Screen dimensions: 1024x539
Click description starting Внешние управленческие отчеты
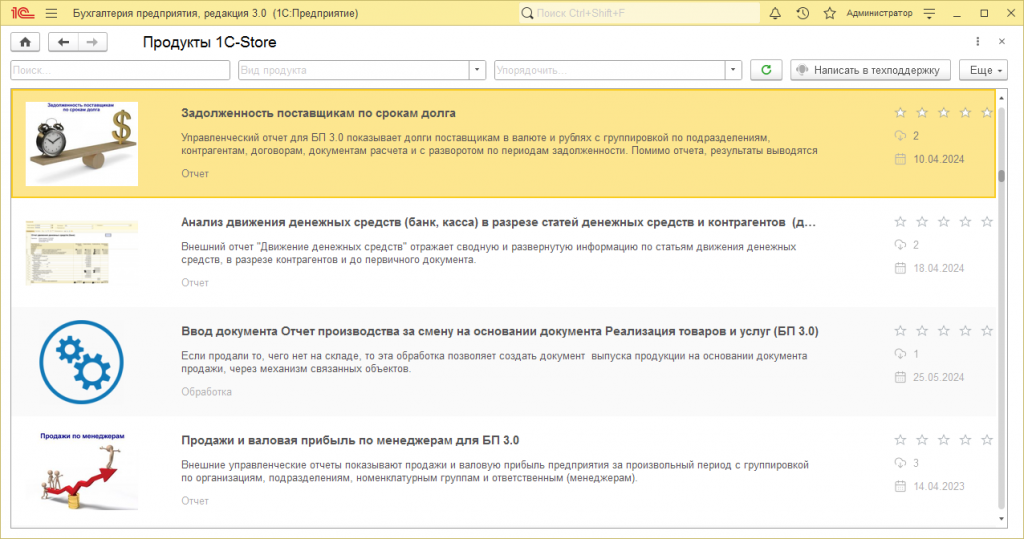click(495, 472)
